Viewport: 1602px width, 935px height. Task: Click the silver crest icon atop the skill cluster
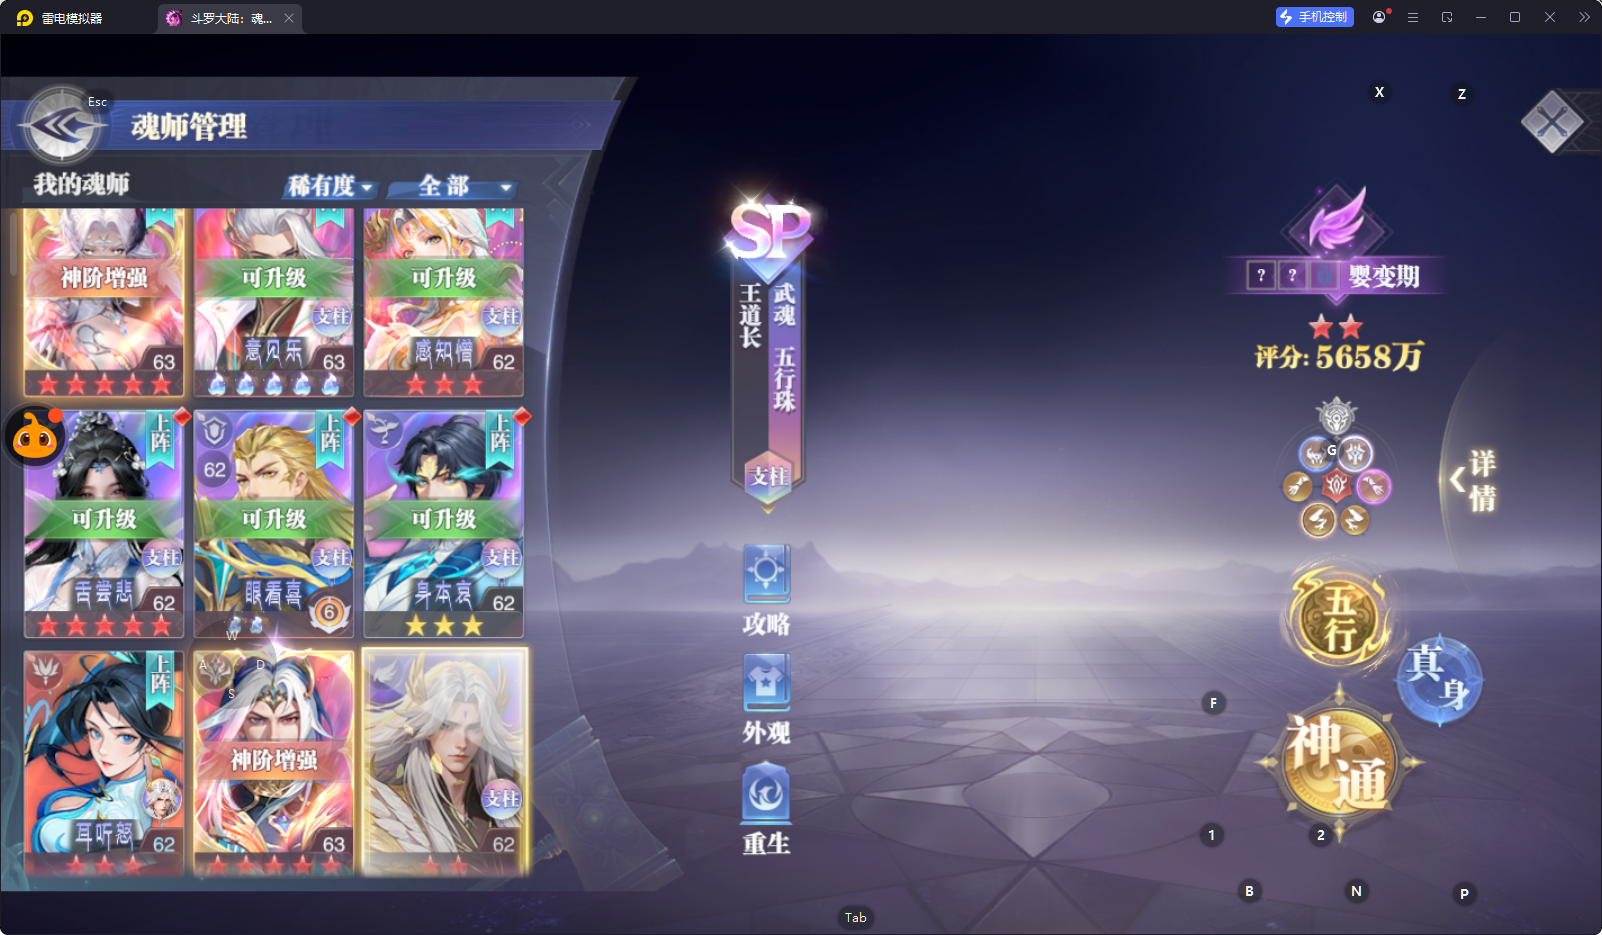pyautogui.click(x=1336, y=415)
